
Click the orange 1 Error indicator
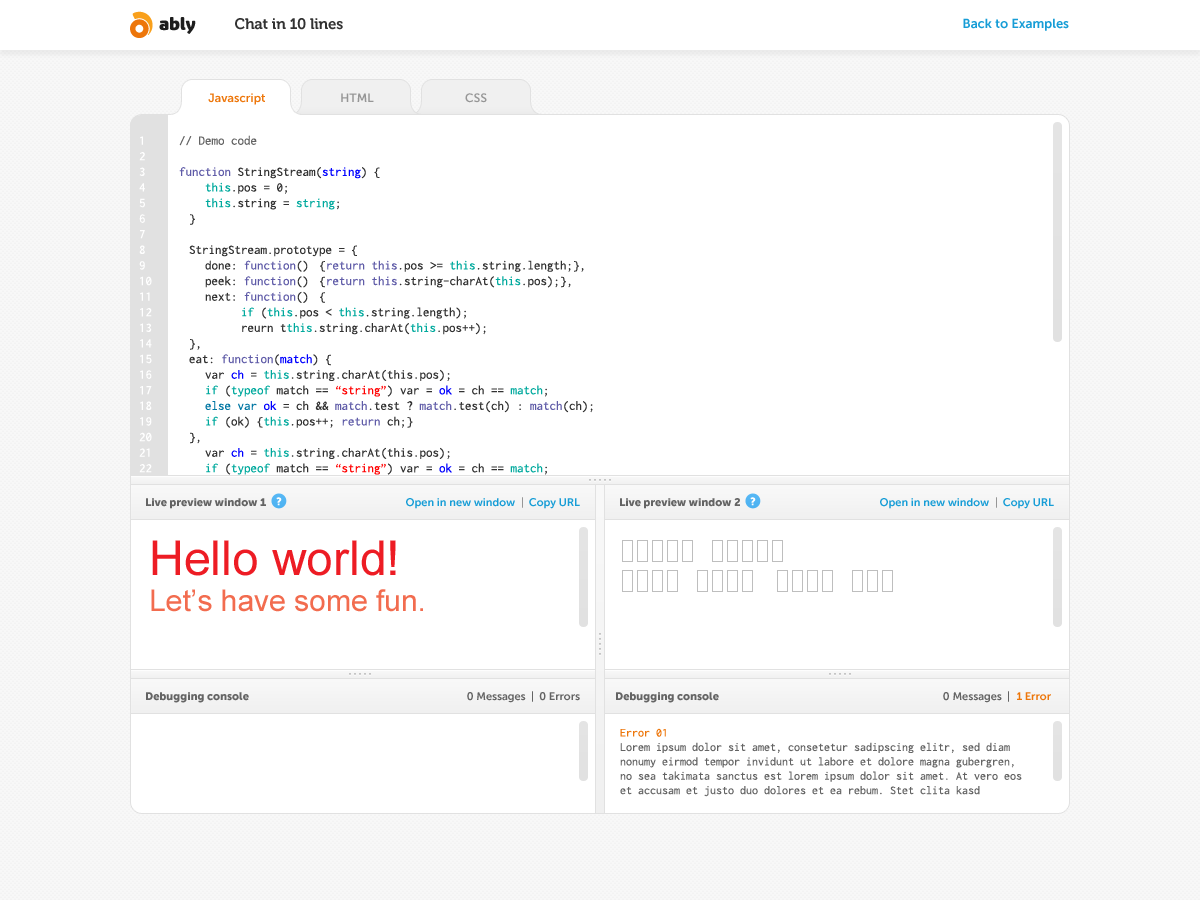1033,696
